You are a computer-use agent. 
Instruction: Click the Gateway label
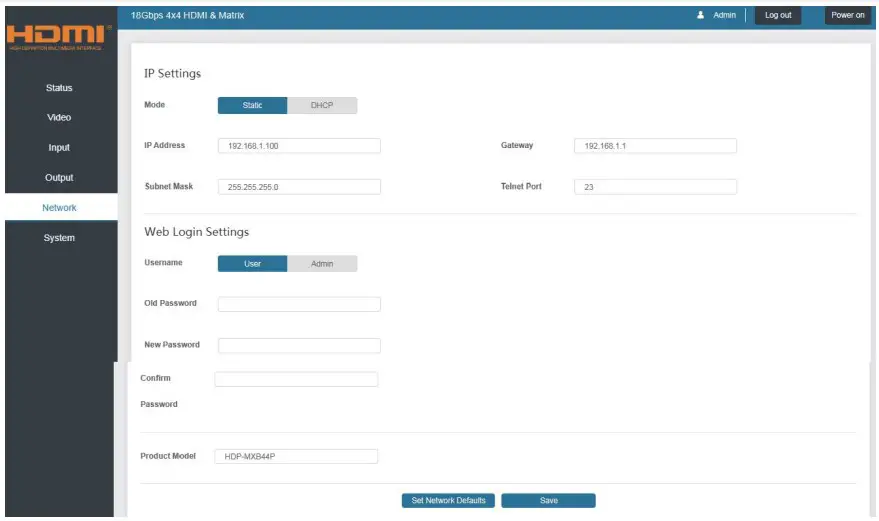[517, 145]
